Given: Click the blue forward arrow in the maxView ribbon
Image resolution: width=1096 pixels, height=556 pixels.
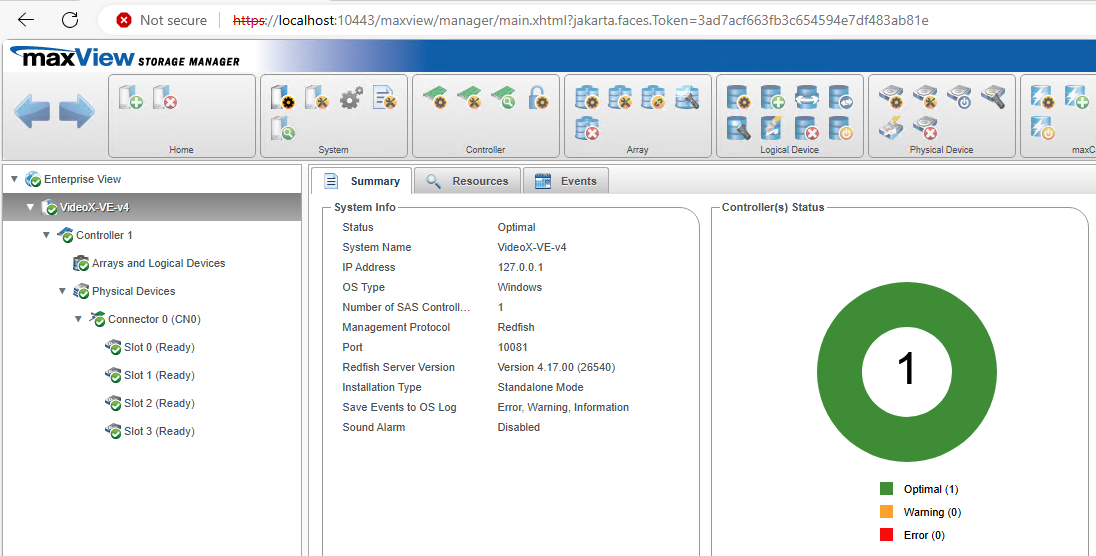Looking at the screenshot, I should coord(77,111).
